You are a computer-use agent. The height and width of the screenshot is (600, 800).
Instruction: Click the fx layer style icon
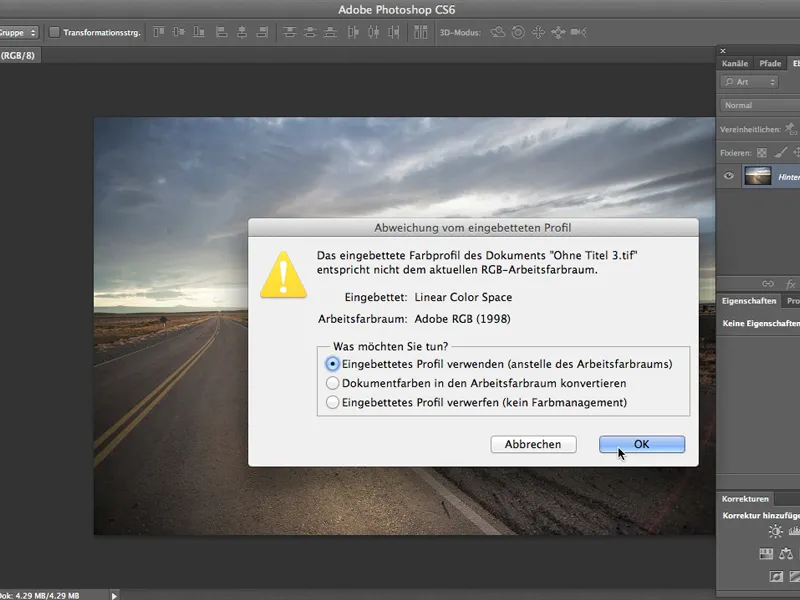(791, 284)
